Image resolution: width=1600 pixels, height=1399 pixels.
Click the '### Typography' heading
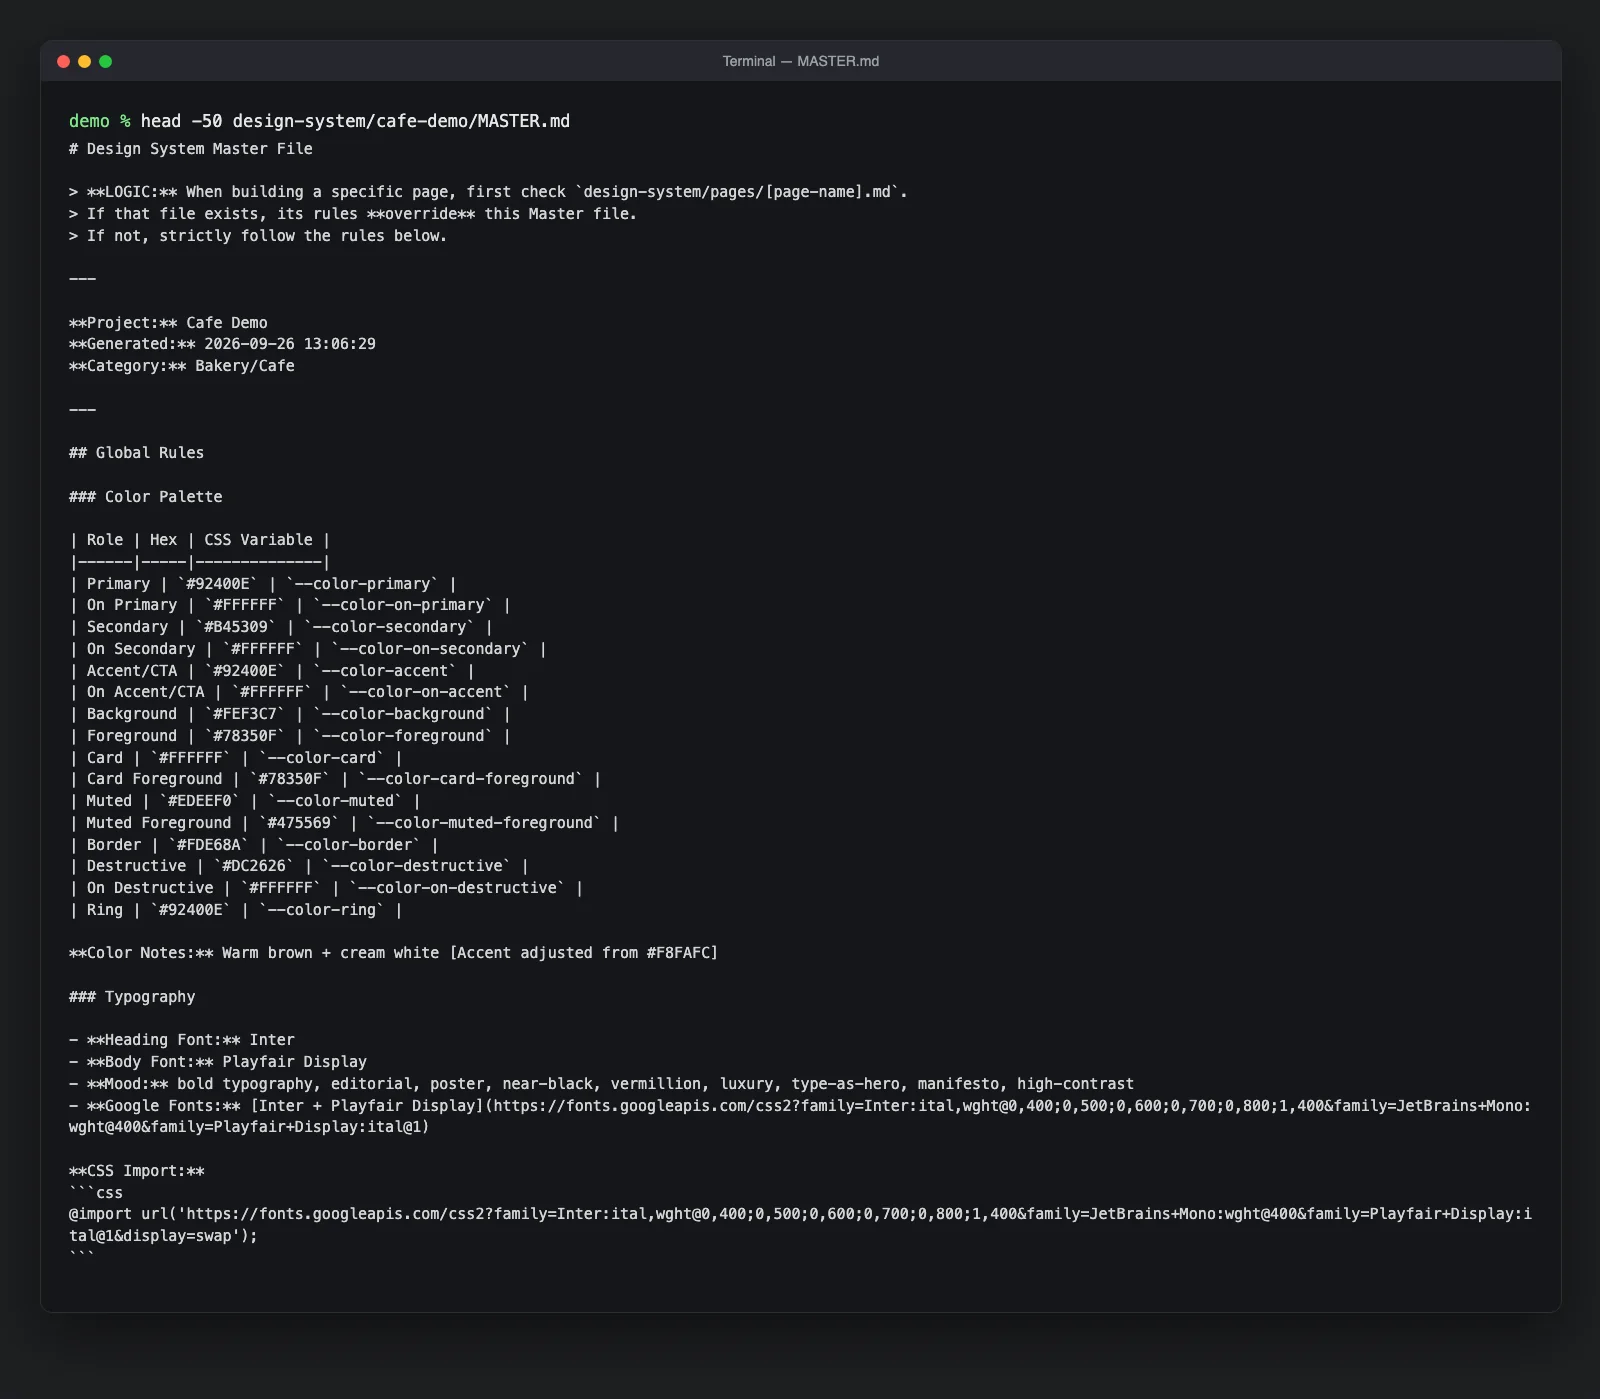pos(132,997)
